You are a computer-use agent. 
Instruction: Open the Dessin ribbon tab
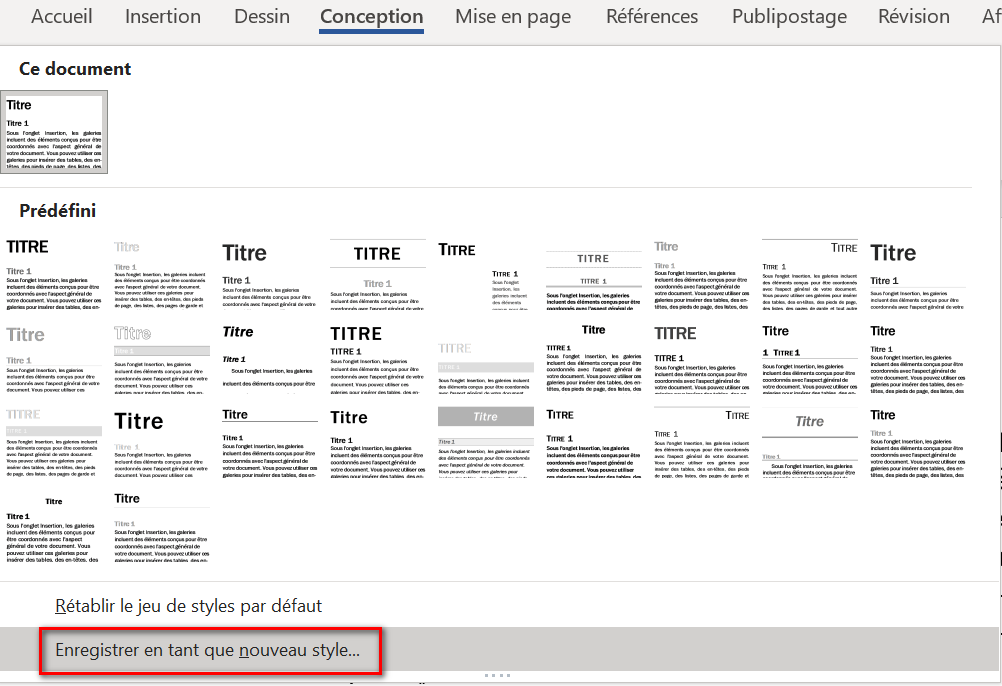tap(262, 17)
